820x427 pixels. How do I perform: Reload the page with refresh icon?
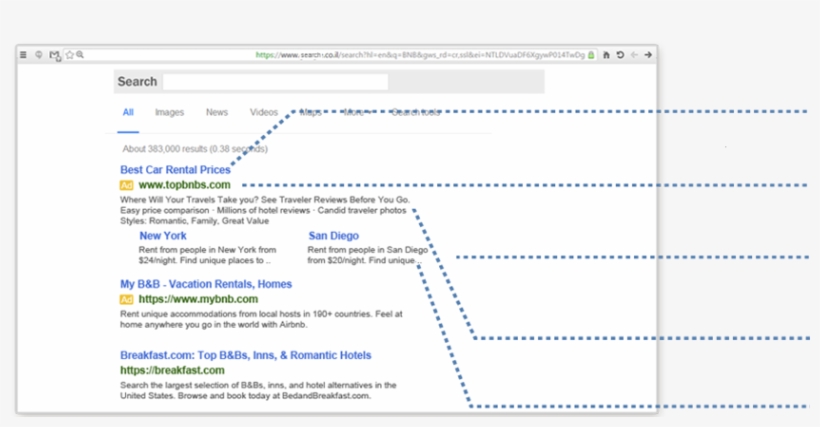tap(620, 55)
